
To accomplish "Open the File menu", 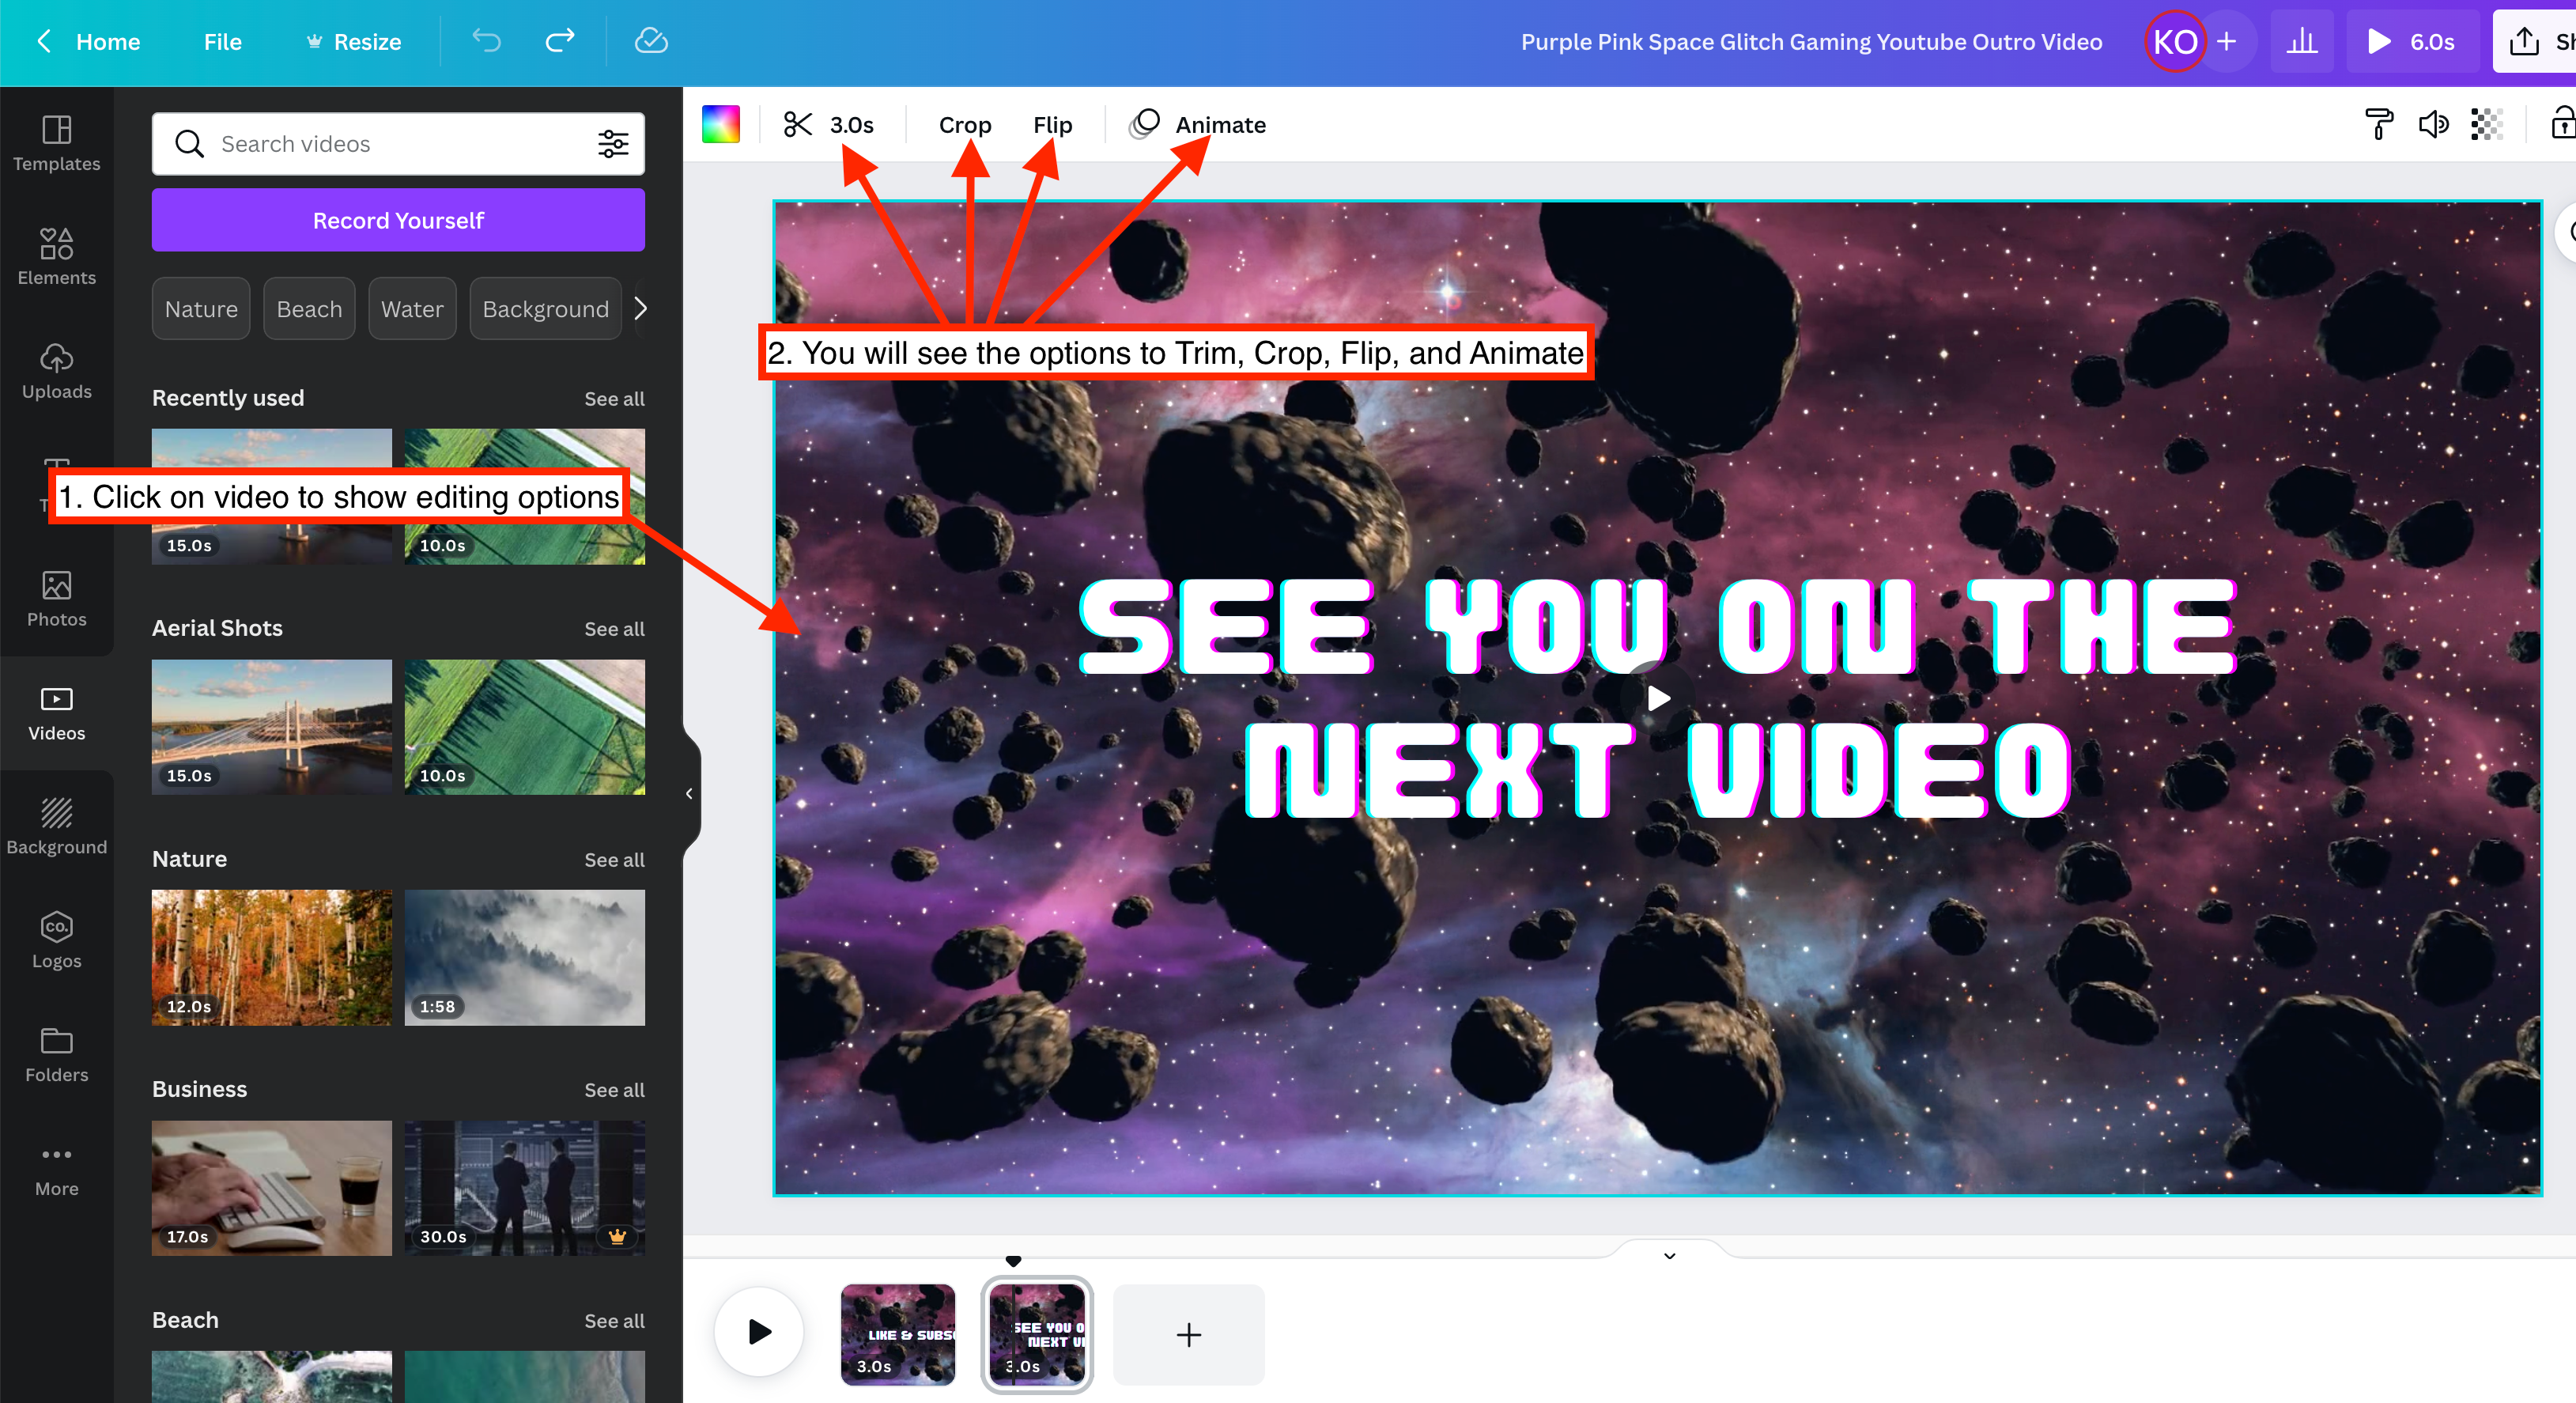I will tap(222, 41).
